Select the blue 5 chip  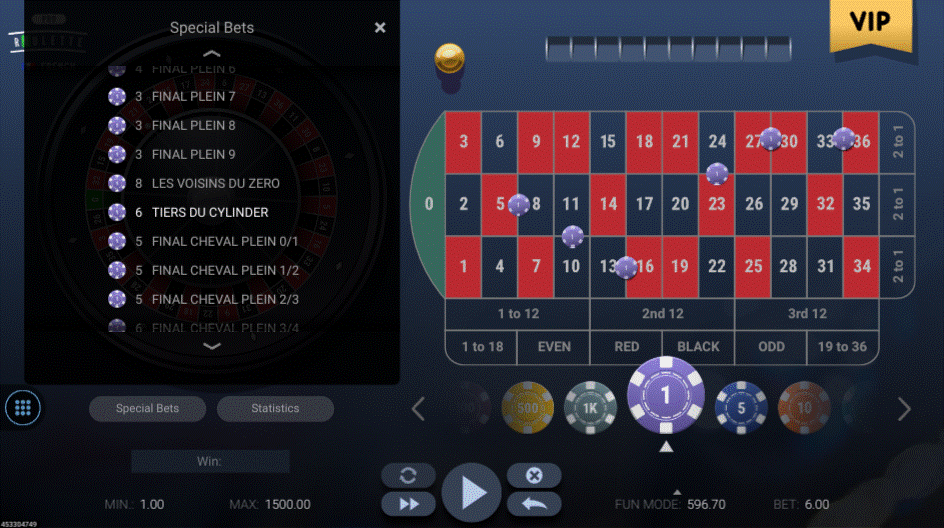point(741,408)
